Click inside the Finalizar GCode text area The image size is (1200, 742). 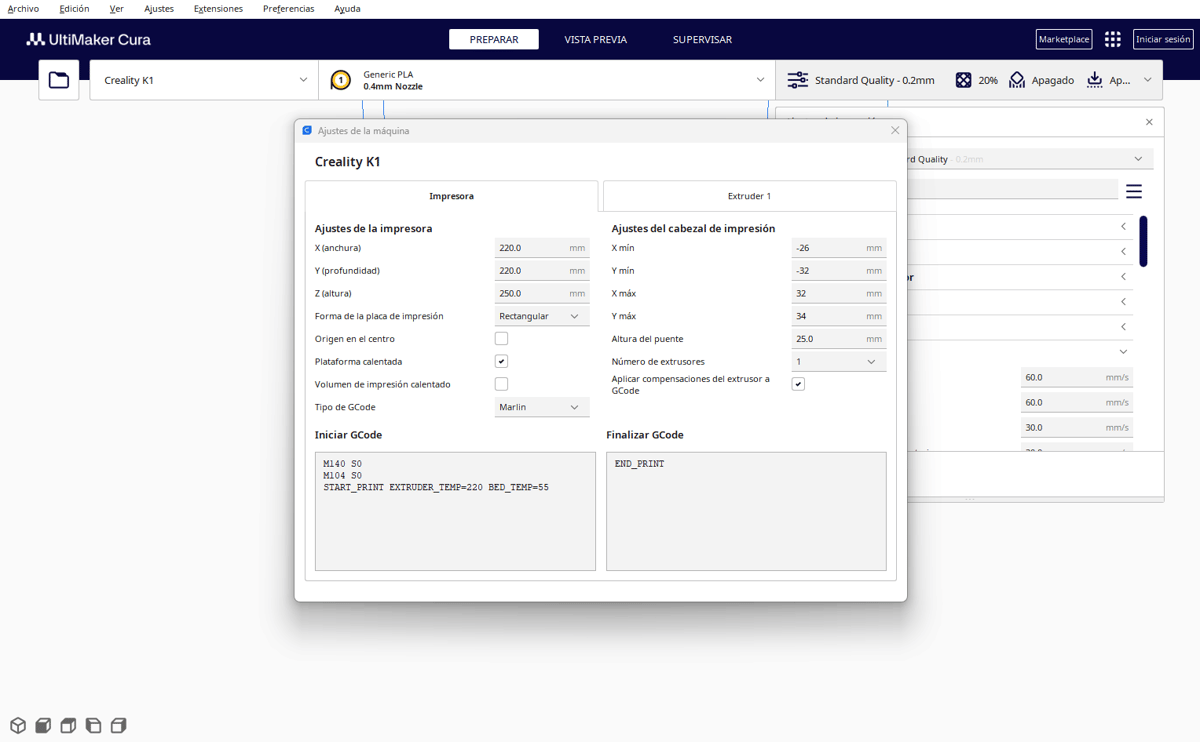(x=746, y=511)
